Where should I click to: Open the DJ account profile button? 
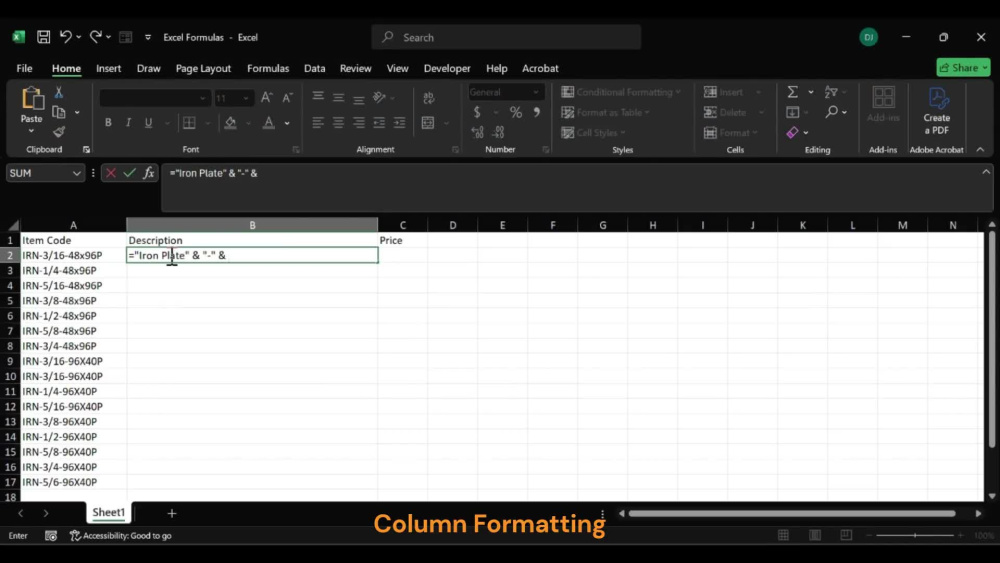869,37
